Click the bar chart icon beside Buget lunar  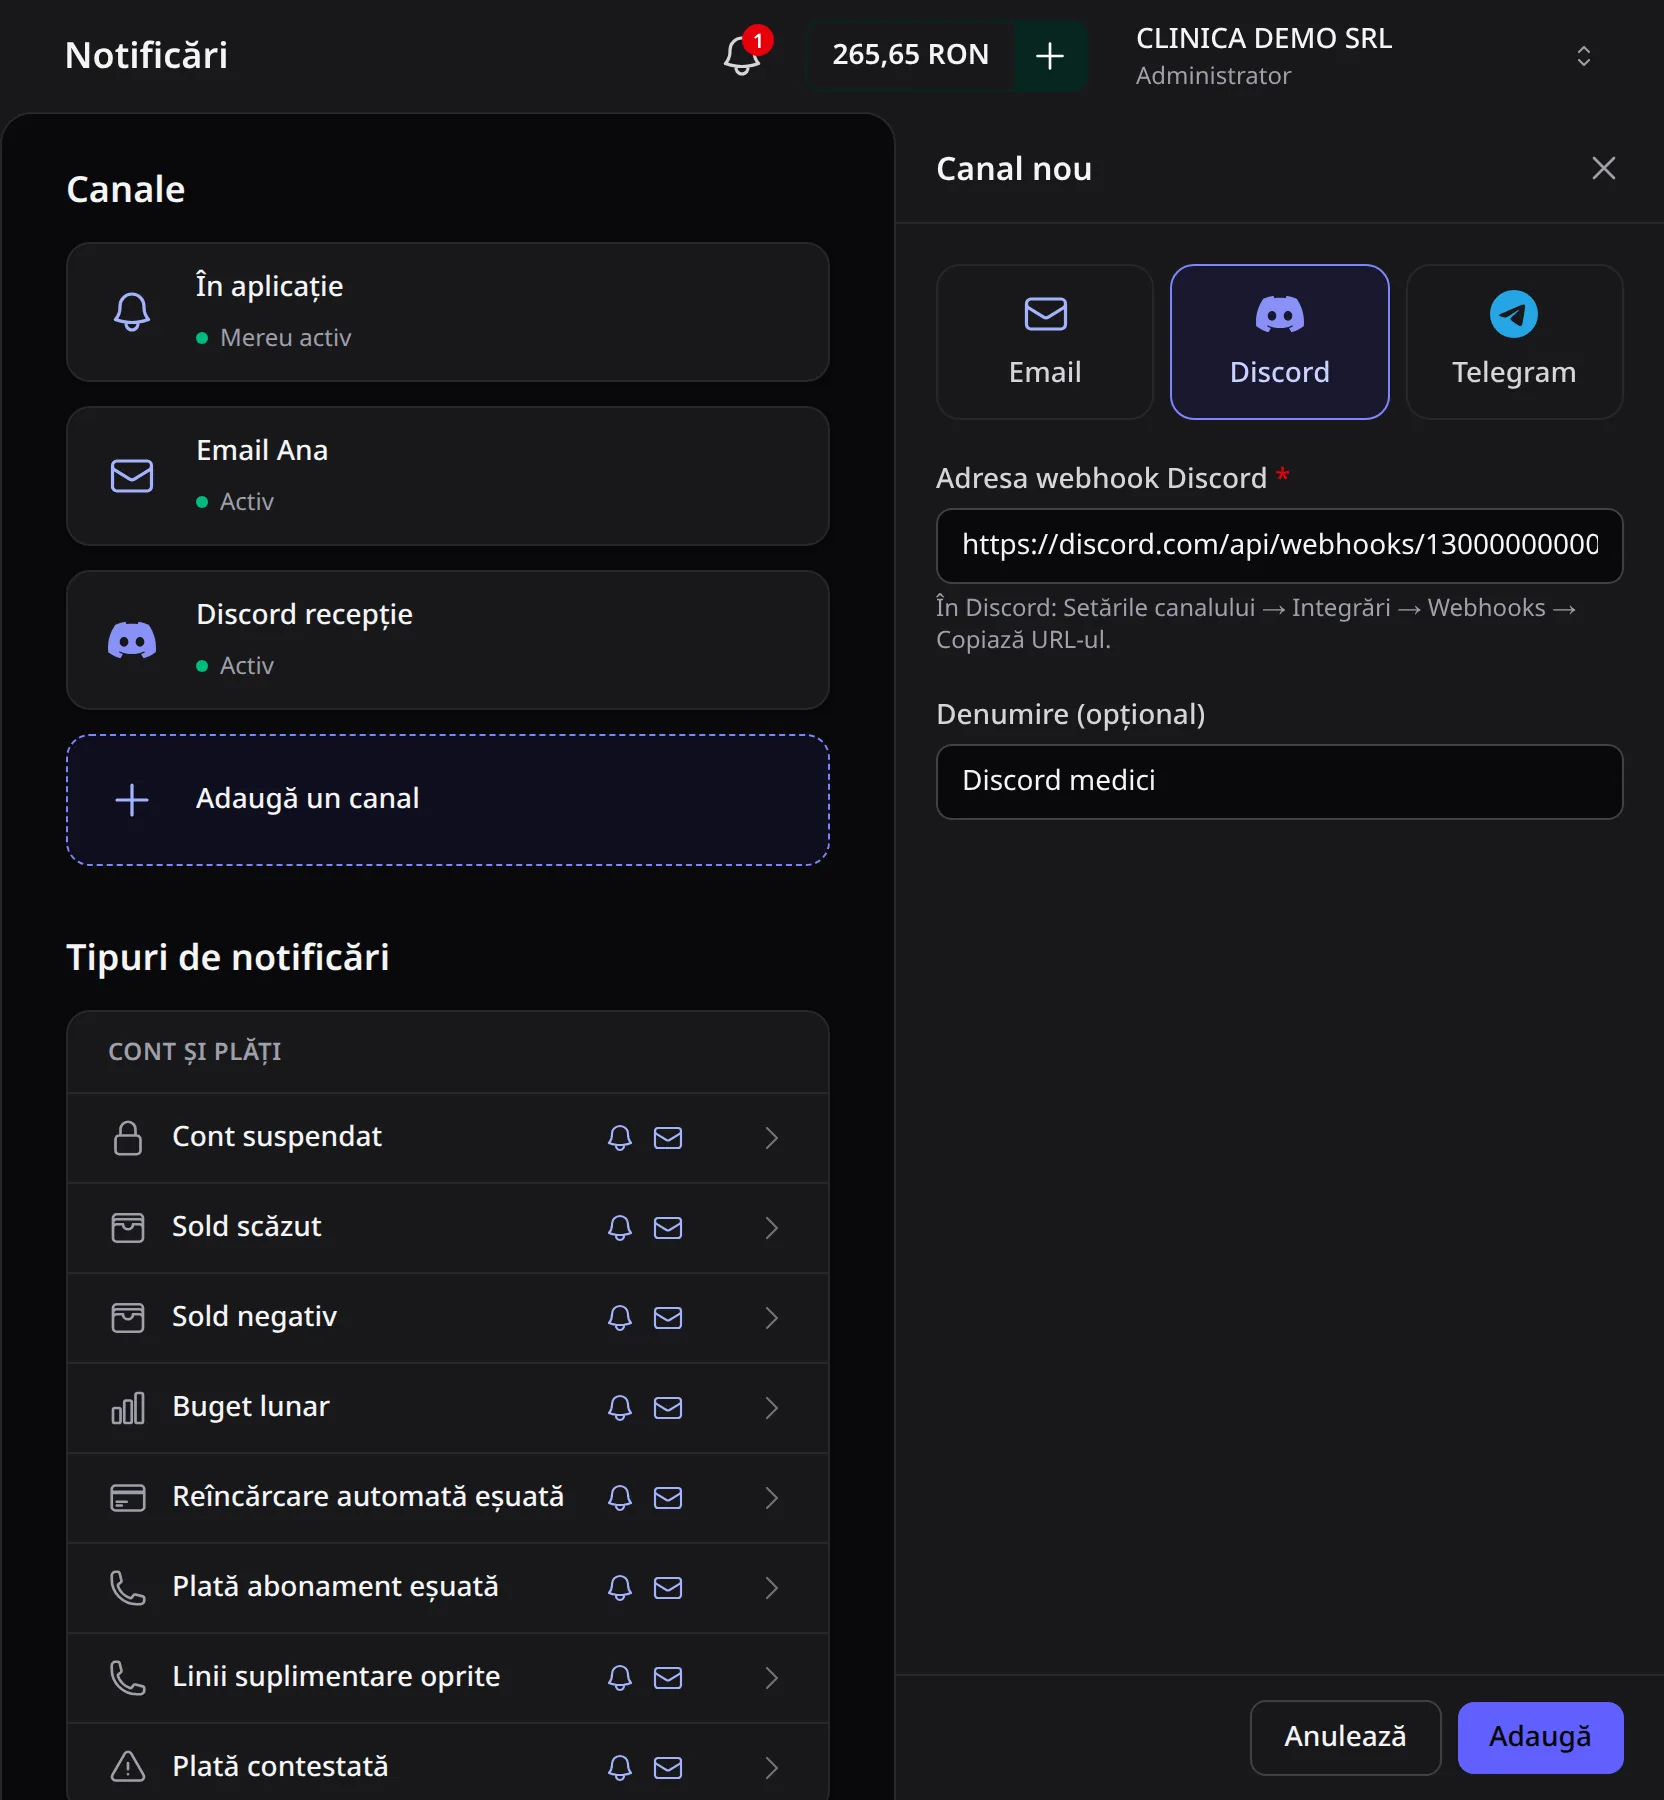(128, 1408)
